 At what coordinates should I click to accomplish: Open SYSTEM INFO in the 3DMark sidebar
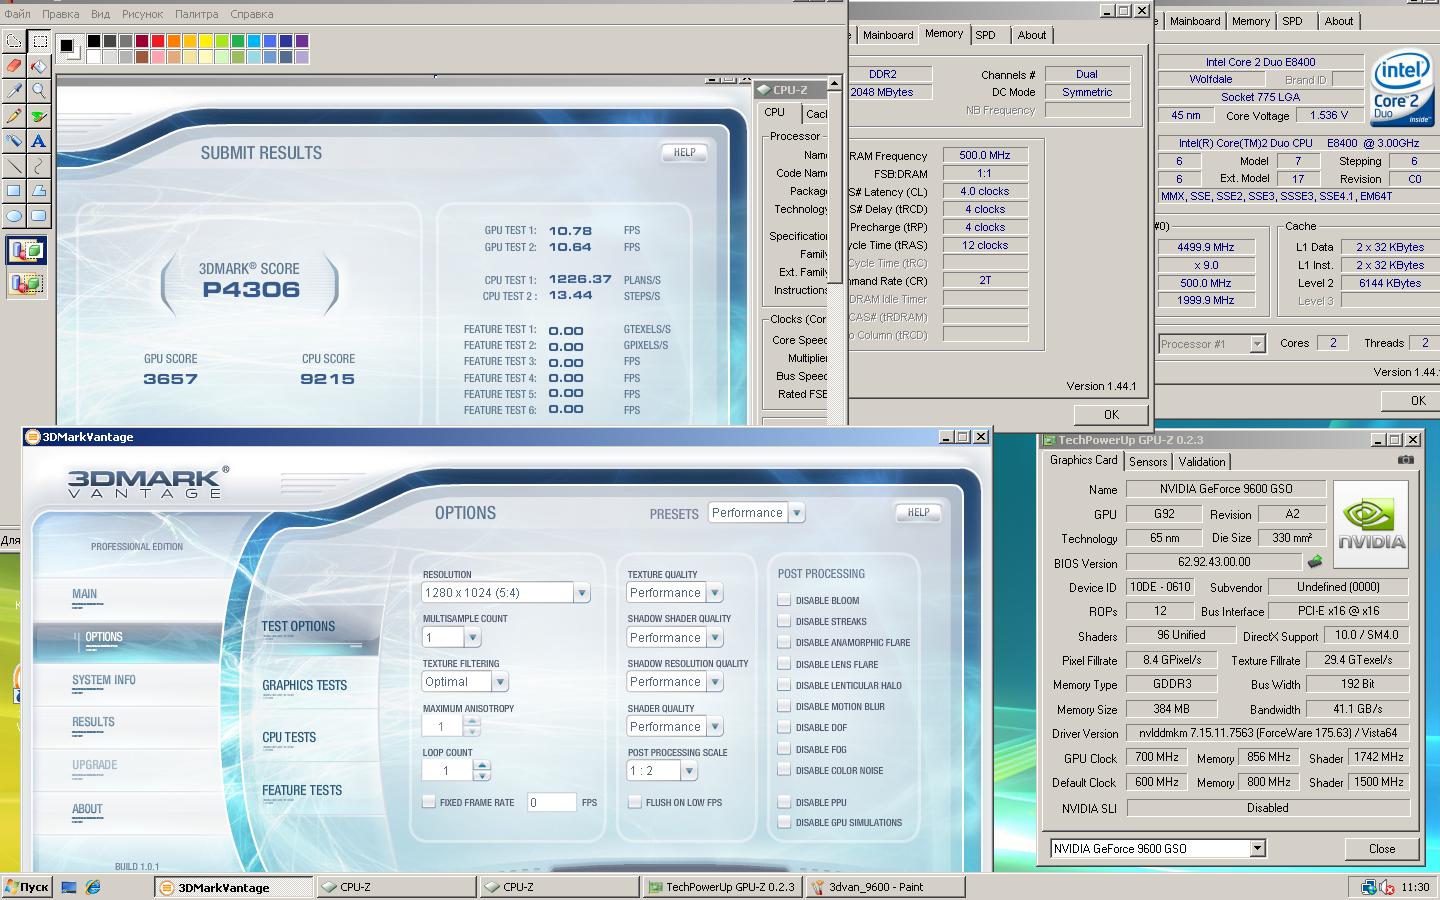pyautogui.click(x=104, y=680)
